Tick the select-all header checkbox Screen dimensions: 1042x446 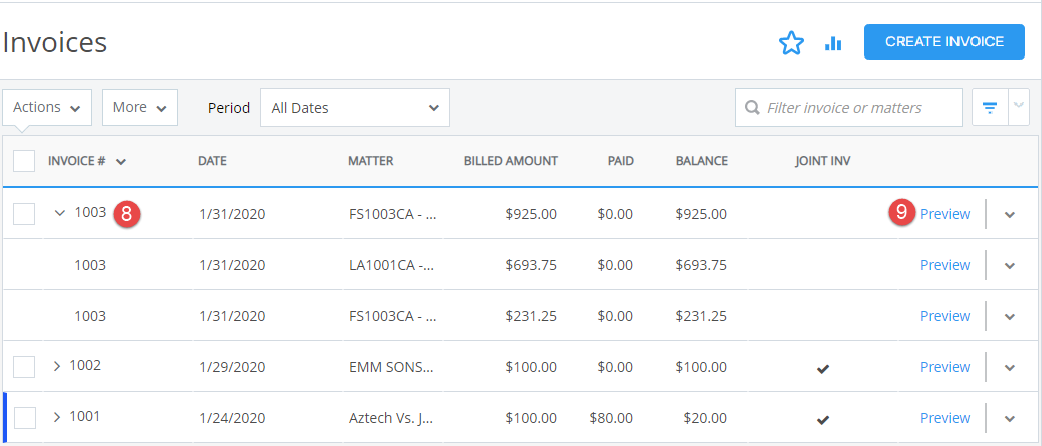[x=24, y=161]
